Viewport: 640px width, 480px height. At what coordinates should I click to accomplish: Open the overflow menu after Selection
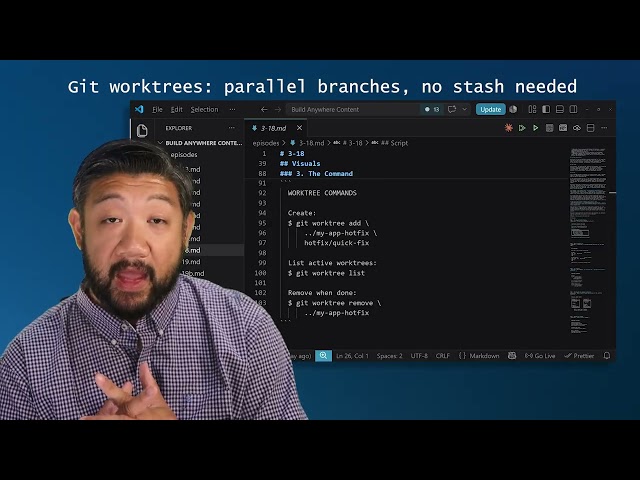pyautogui.click(x=232, y=109)
